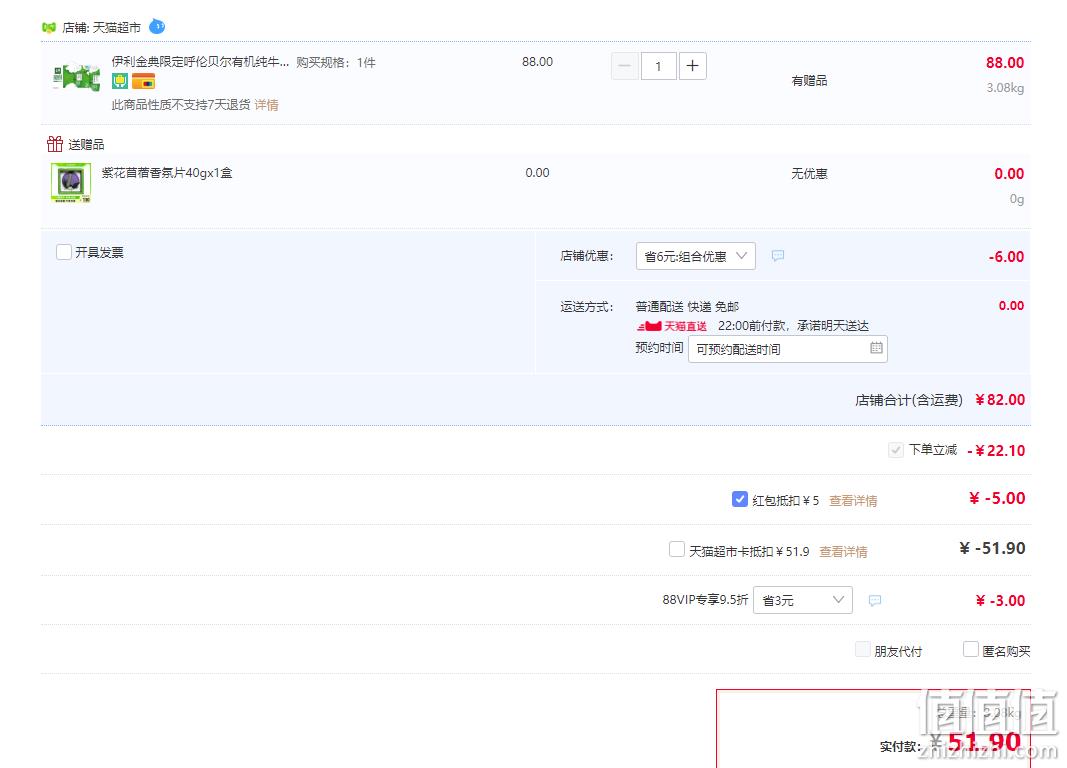Click the blue Wangwang chat icon beside 天猫超市
Image resolution: width=1067 pixels, height=768 pixels.
[157, 27]
